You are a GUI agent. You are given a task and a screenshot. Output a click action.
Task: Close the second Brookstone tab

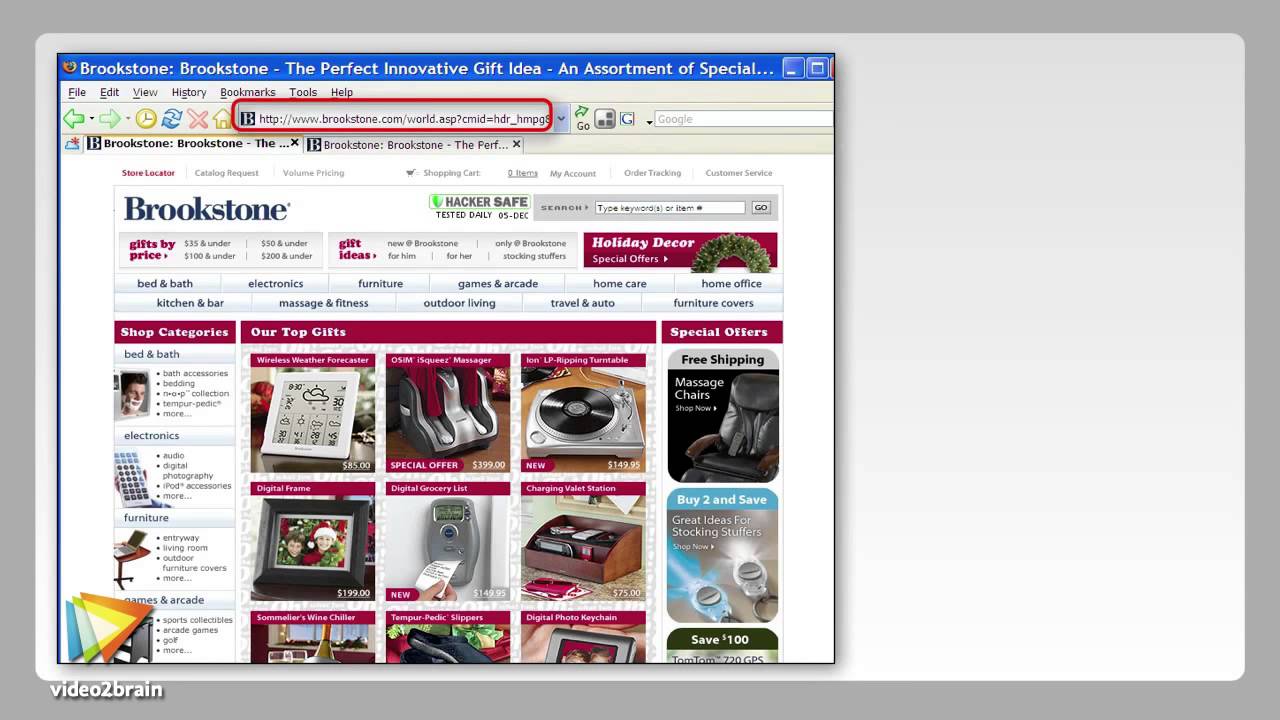[x=516, y=144]
